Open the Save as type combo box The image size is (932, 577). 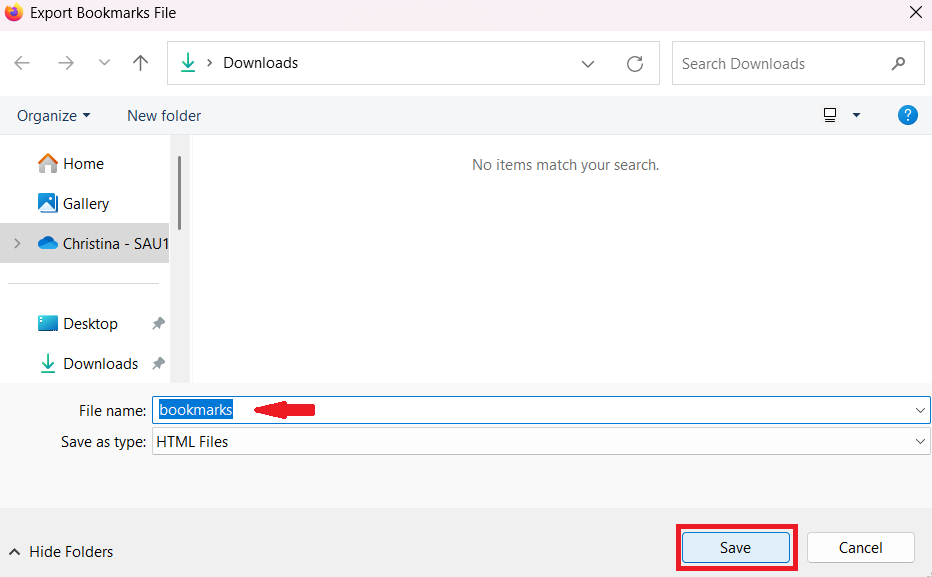[541, 442]
